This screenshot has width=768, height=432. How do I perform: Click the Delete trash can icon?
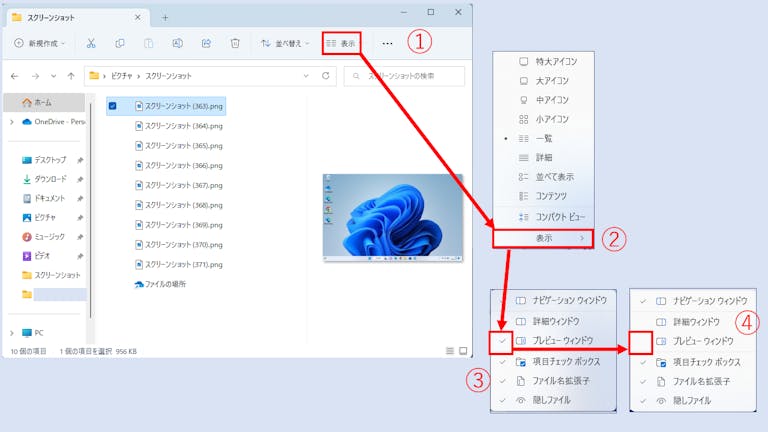pyautogui.click(x=235, y=43)
